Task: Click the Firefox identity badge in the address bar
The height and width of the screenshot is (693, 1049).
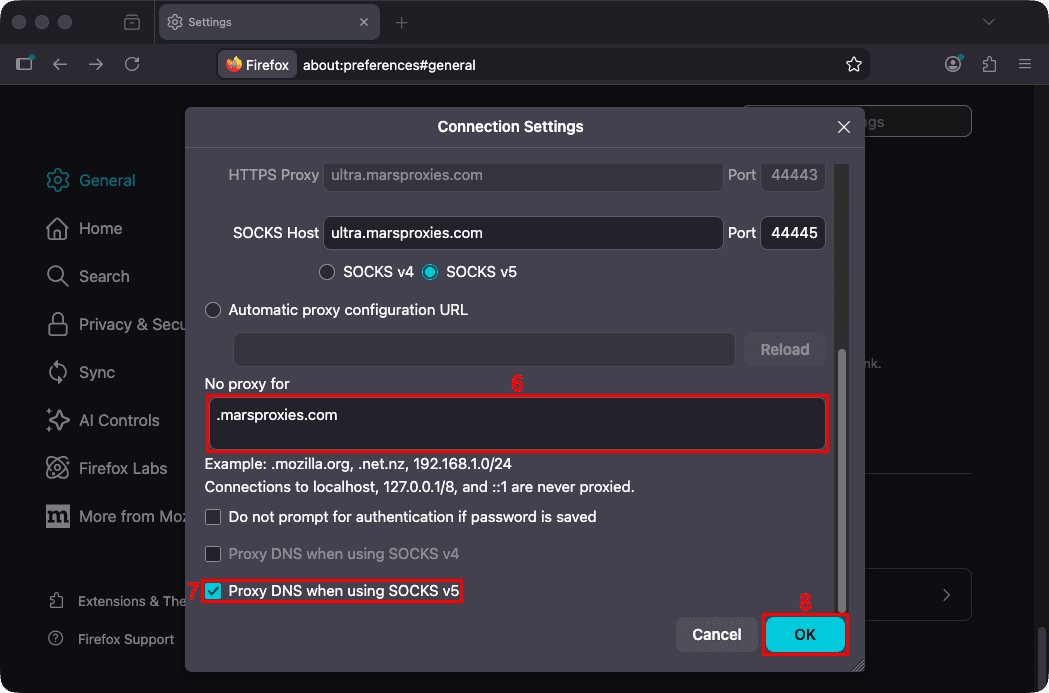Action: click(258, 65)
